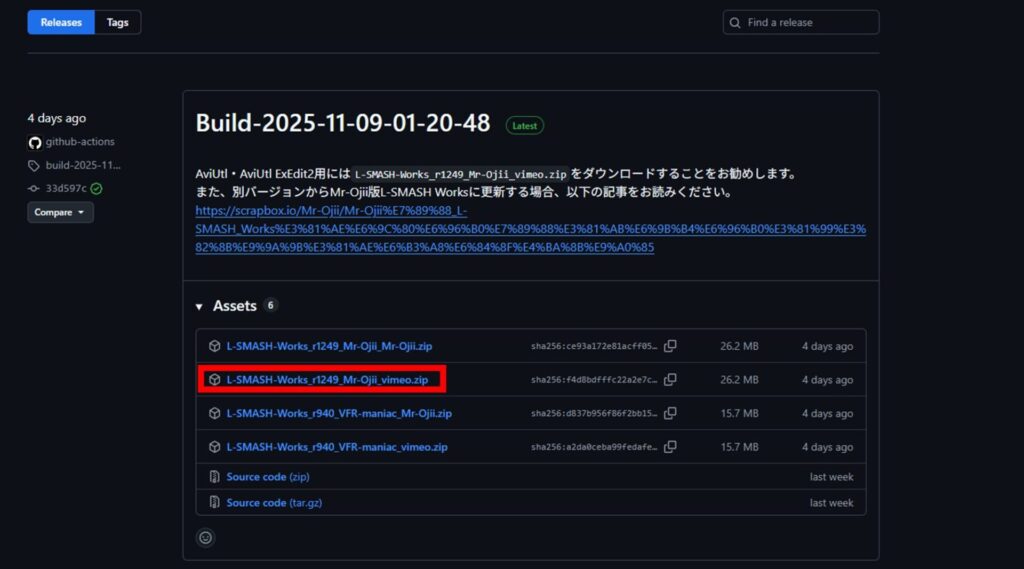
Task: Download Source code (tar.gz)
Action: point(274,503)
